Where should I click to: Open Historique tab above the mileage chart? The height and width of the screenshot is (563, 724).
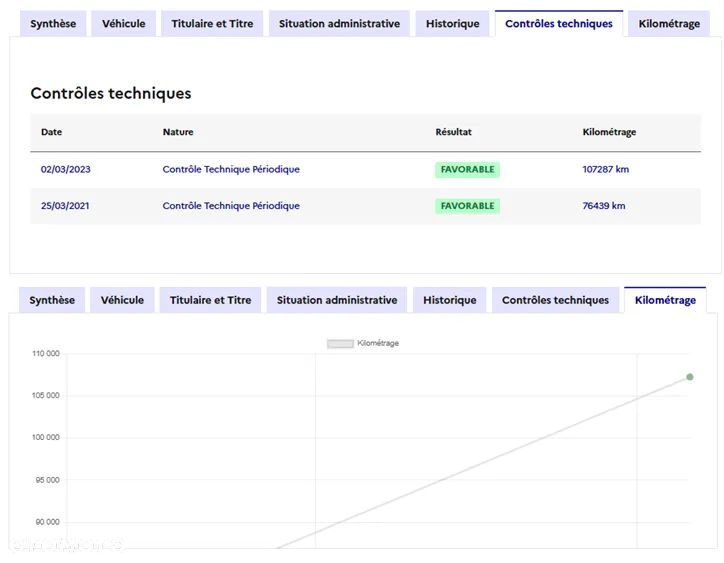tap(450, 300)
